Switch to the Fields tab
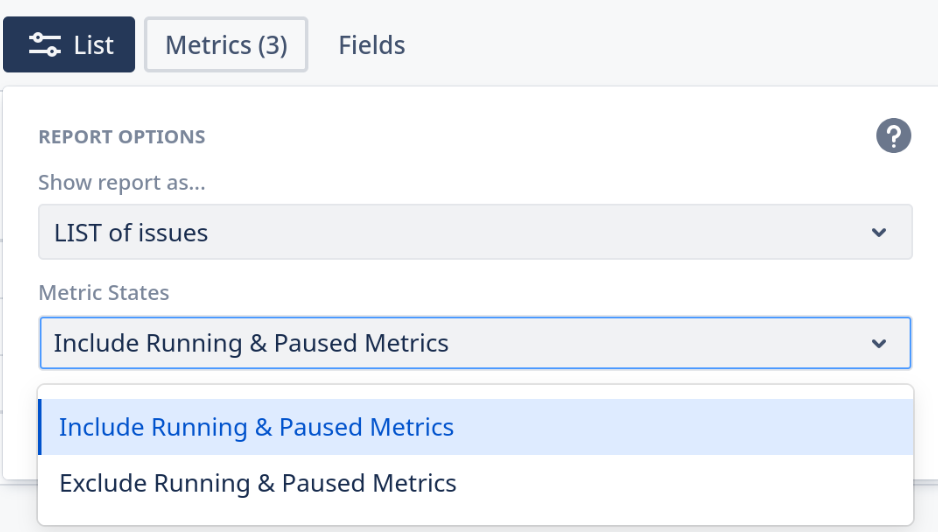Screen dimensions: 938x532 (371, 45)
